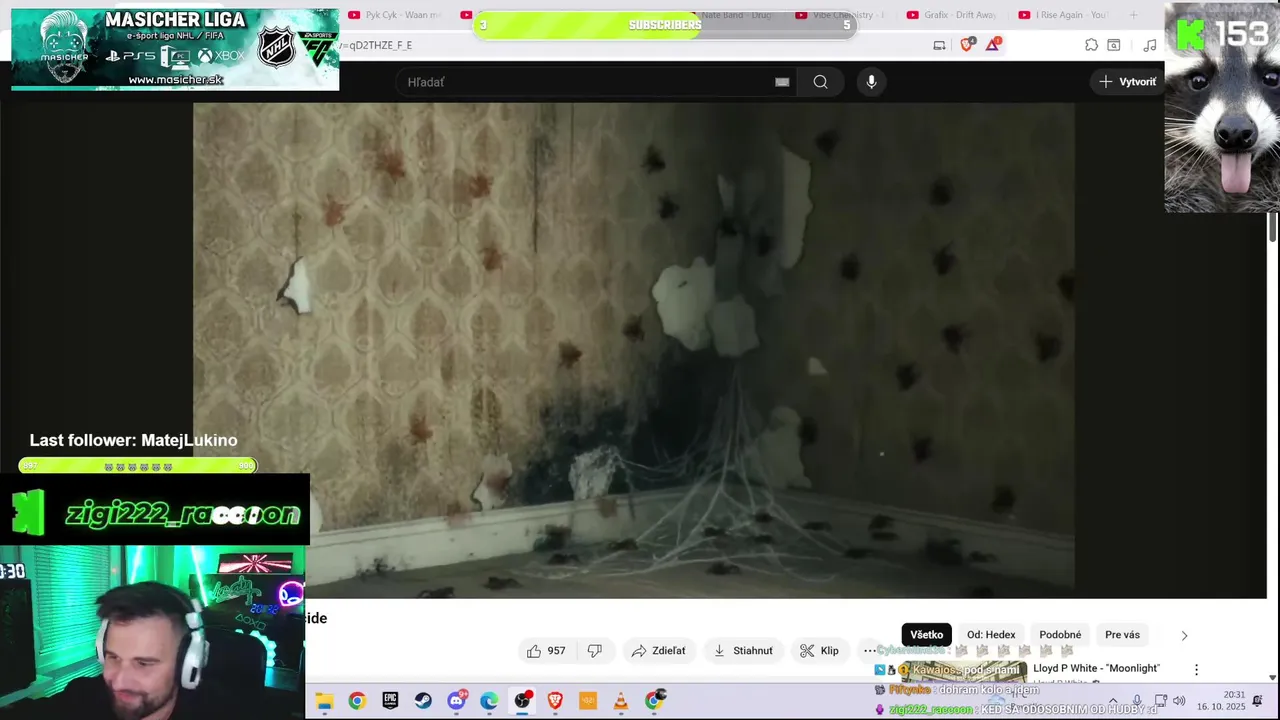Open Steam from taskbar
This screenshot has height=720, width=1280.
pyautogui.click(x=423, y=701)
